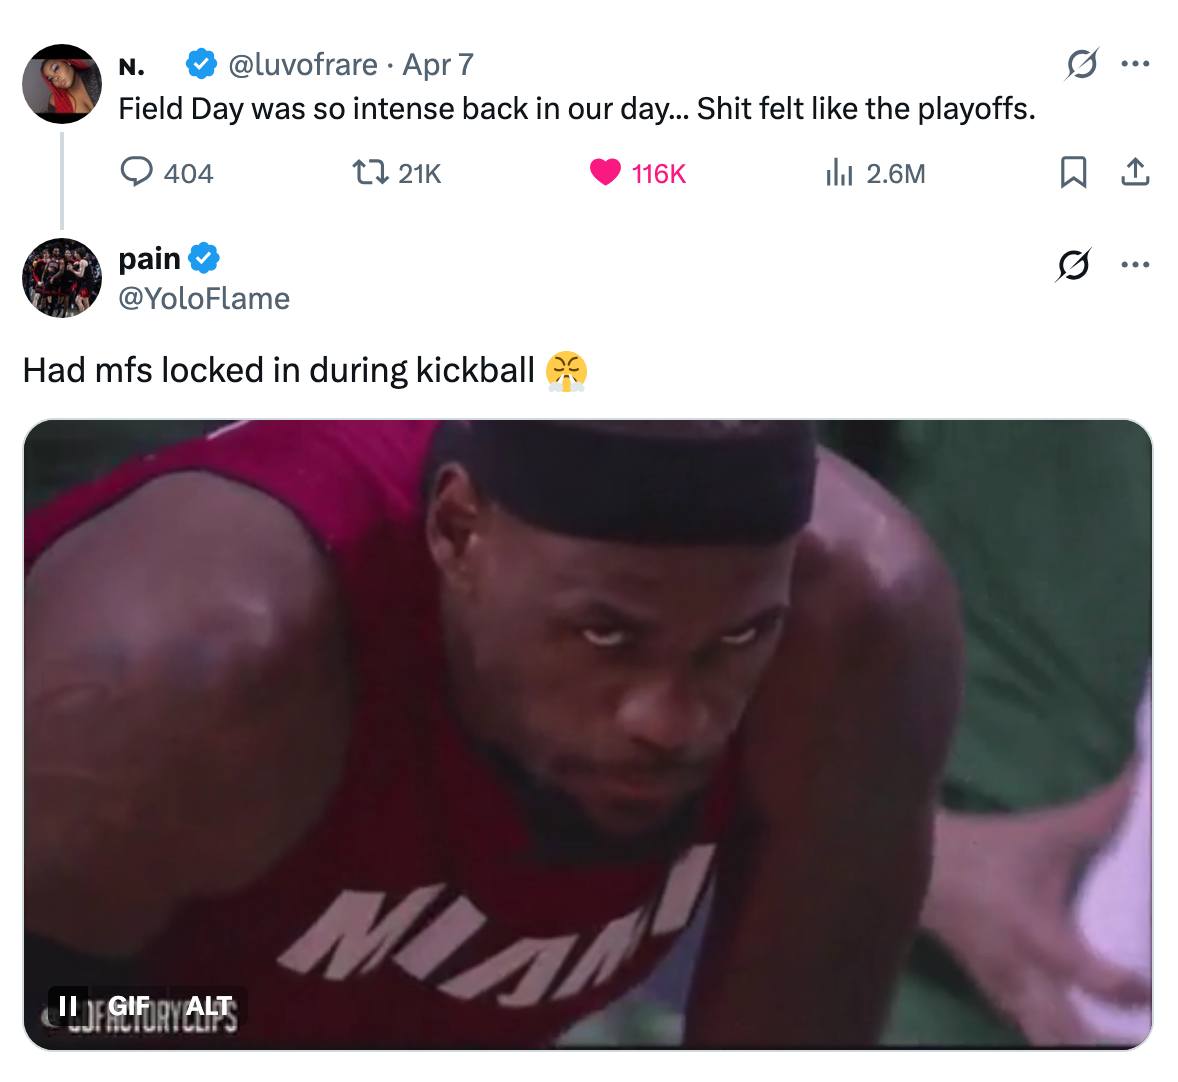1178x1082 pixels.
Task: Pause the playing GIF
Action: coord(67,1007)
